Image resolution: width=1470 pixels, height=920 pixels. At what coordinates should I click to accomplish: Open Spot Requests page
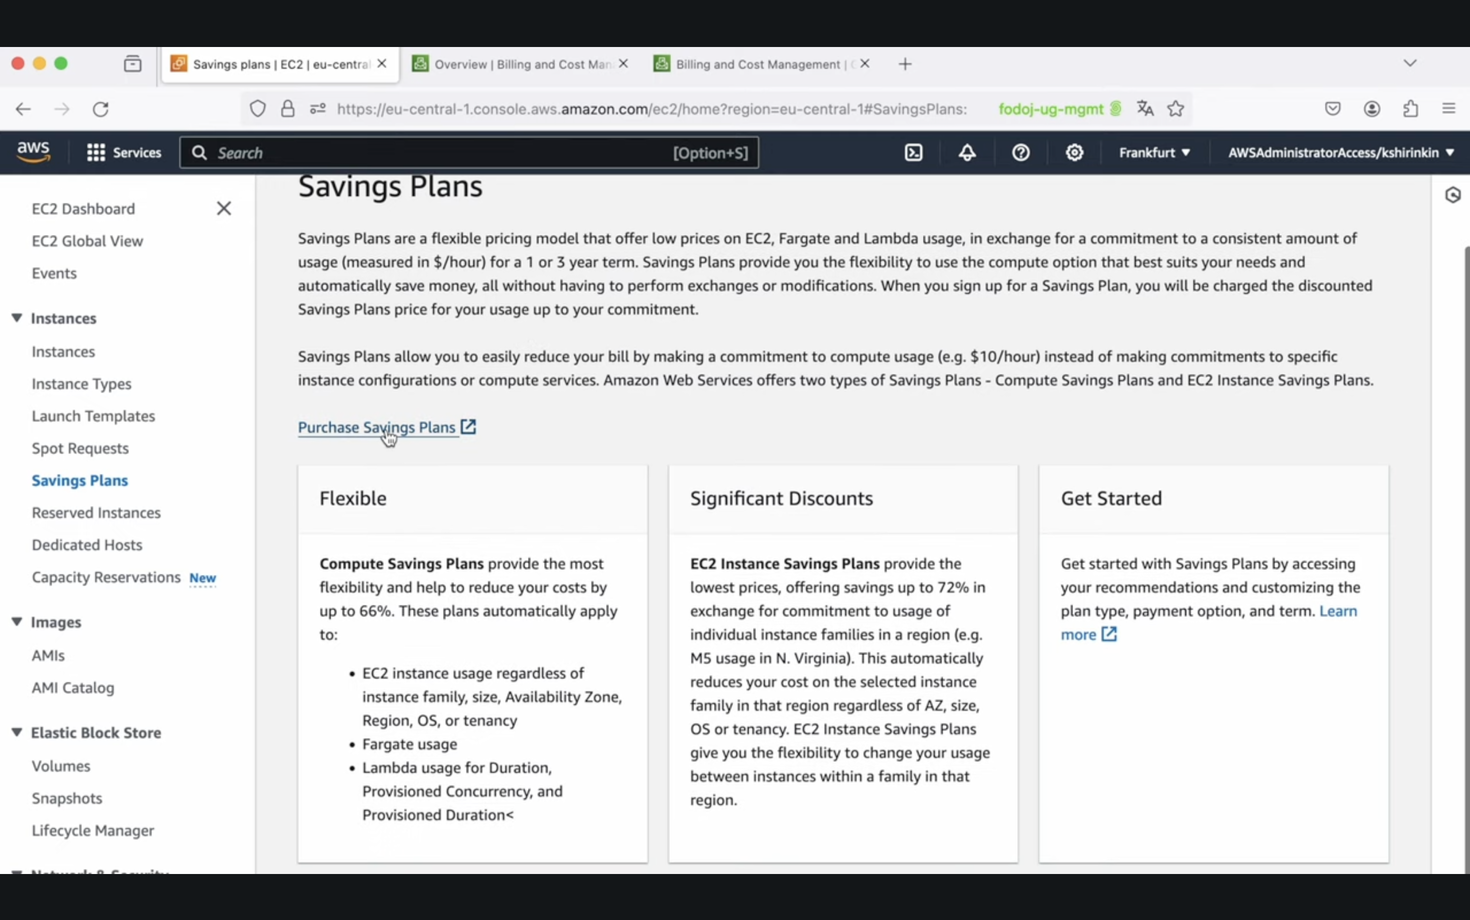tap(80, 448)
